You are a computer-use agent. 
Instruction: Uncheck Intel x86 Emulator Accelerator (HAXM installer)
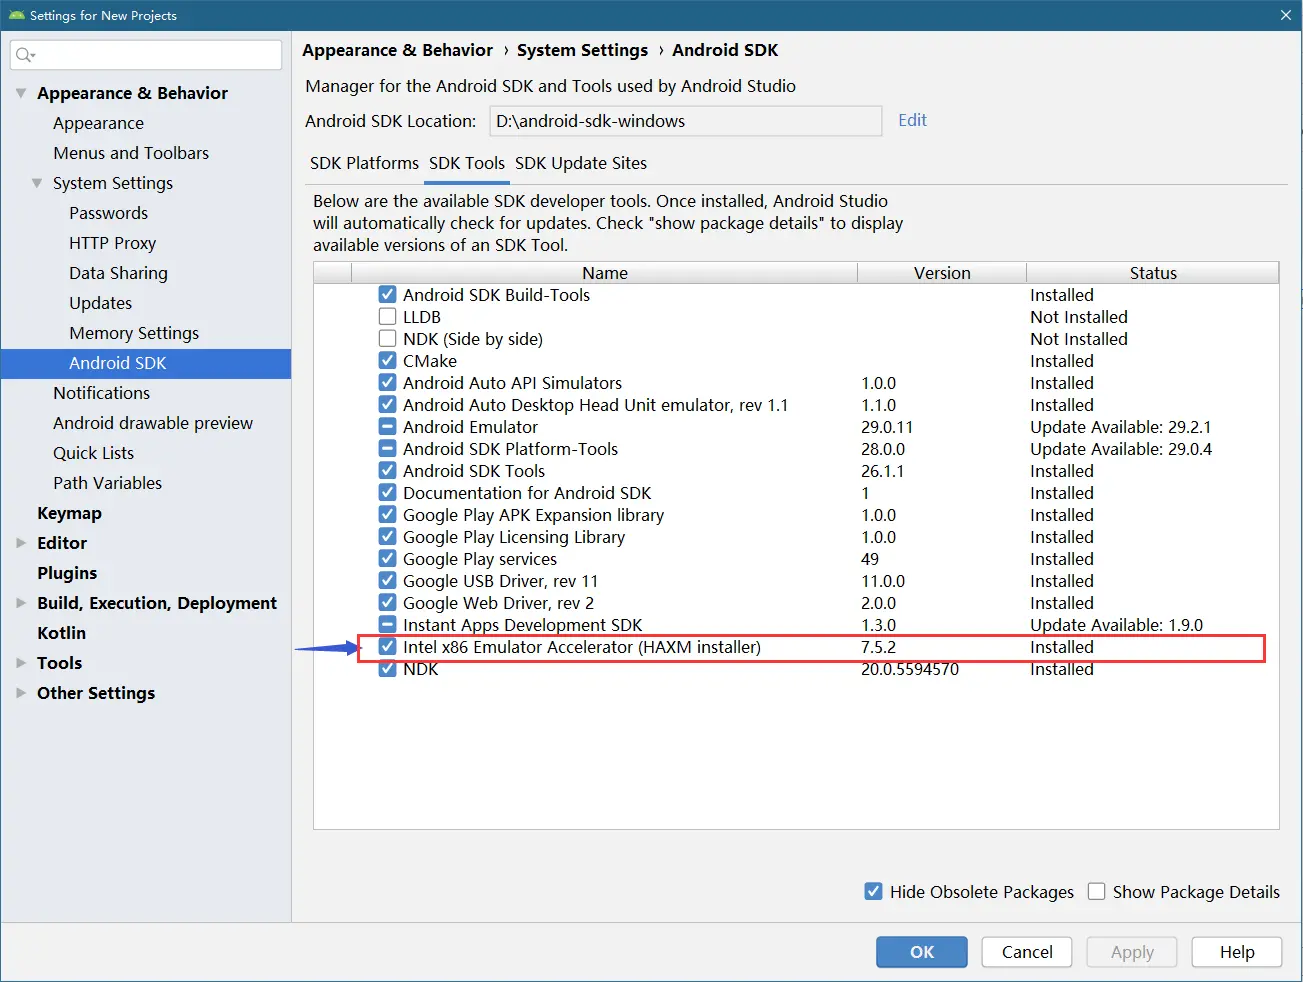click(387, 647)
